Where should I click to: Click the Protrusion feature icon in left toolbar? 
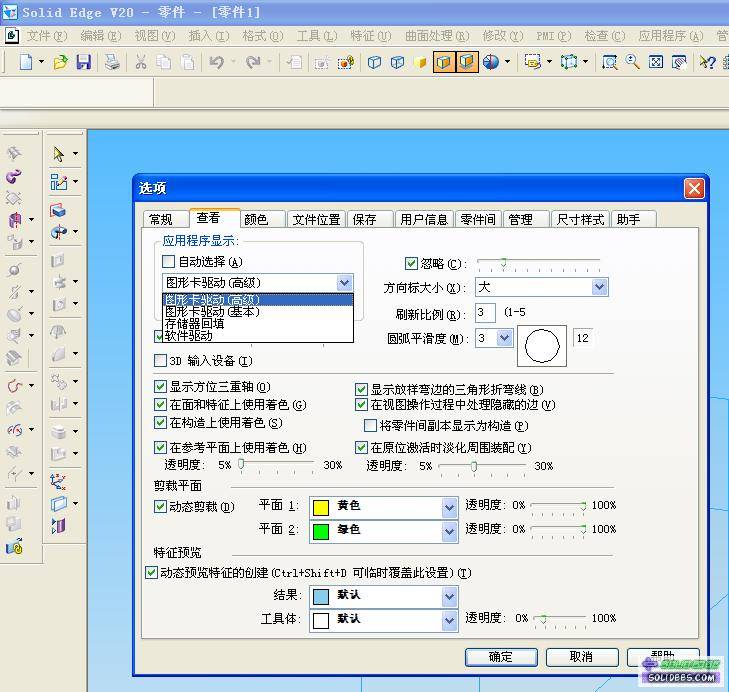point(58,210)
